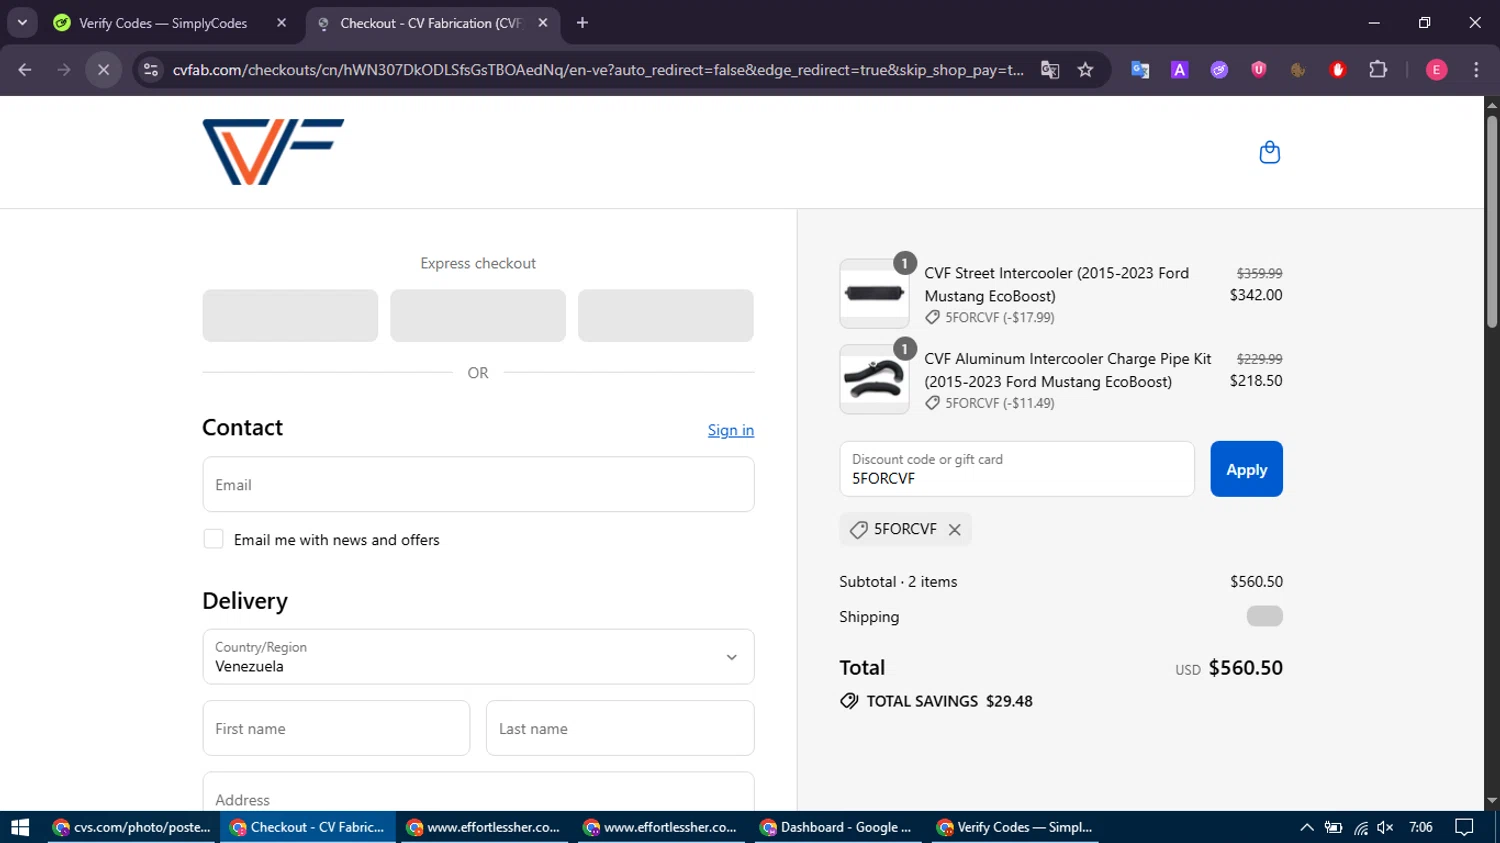Screen dimensions: 1500x843
Task: Click the red hand blocker extension
Action: point(1338,70)
